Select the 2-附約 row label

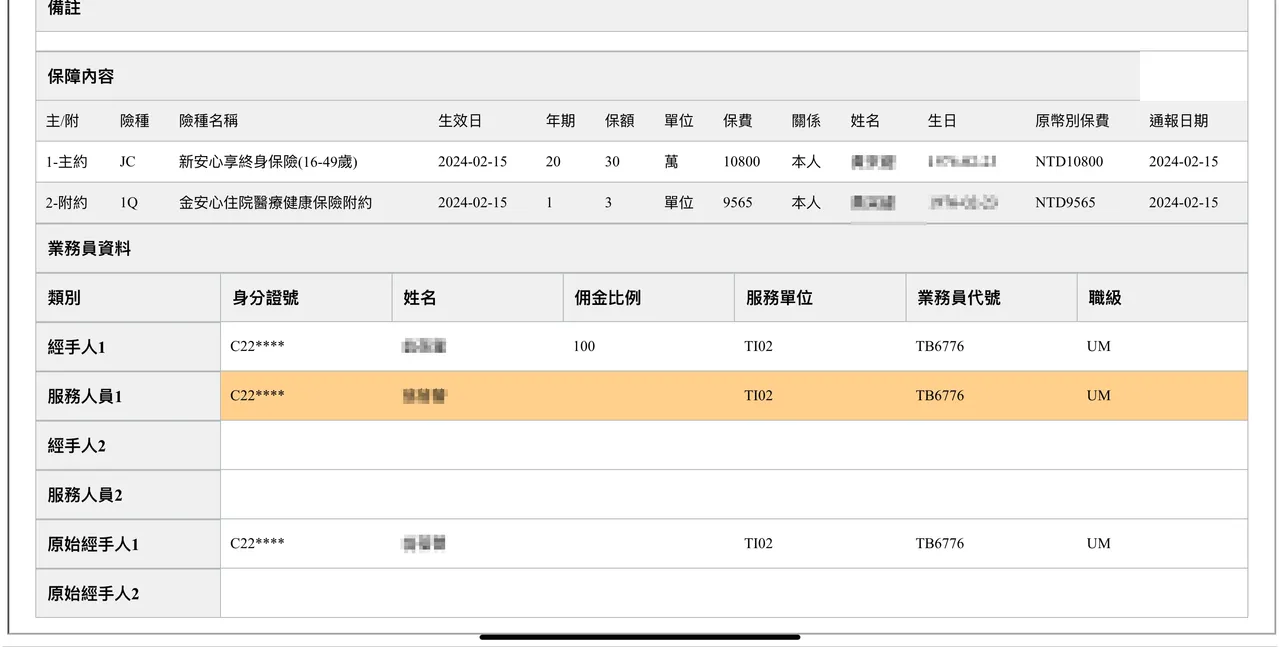(66, 203)
